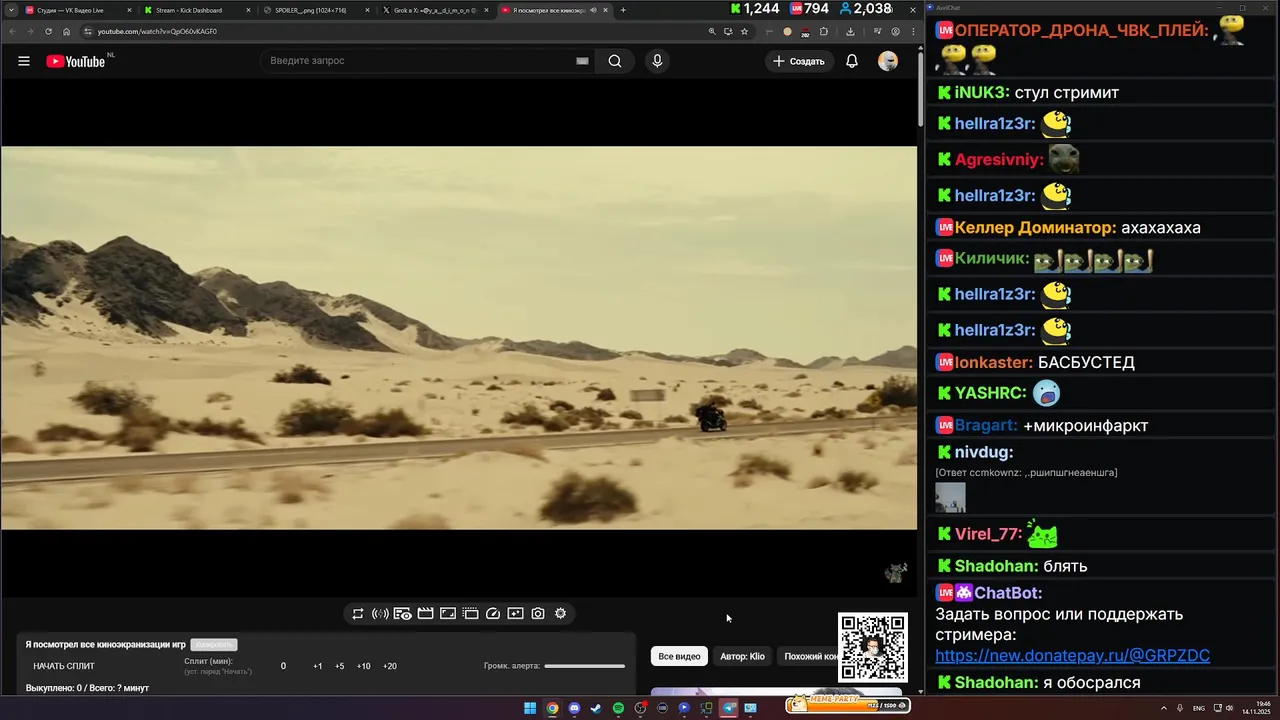This screenshot has width=1280, height=720.
Task: Open browser zoom magnifier icon in address bar
Action: (x=712, y=31)
